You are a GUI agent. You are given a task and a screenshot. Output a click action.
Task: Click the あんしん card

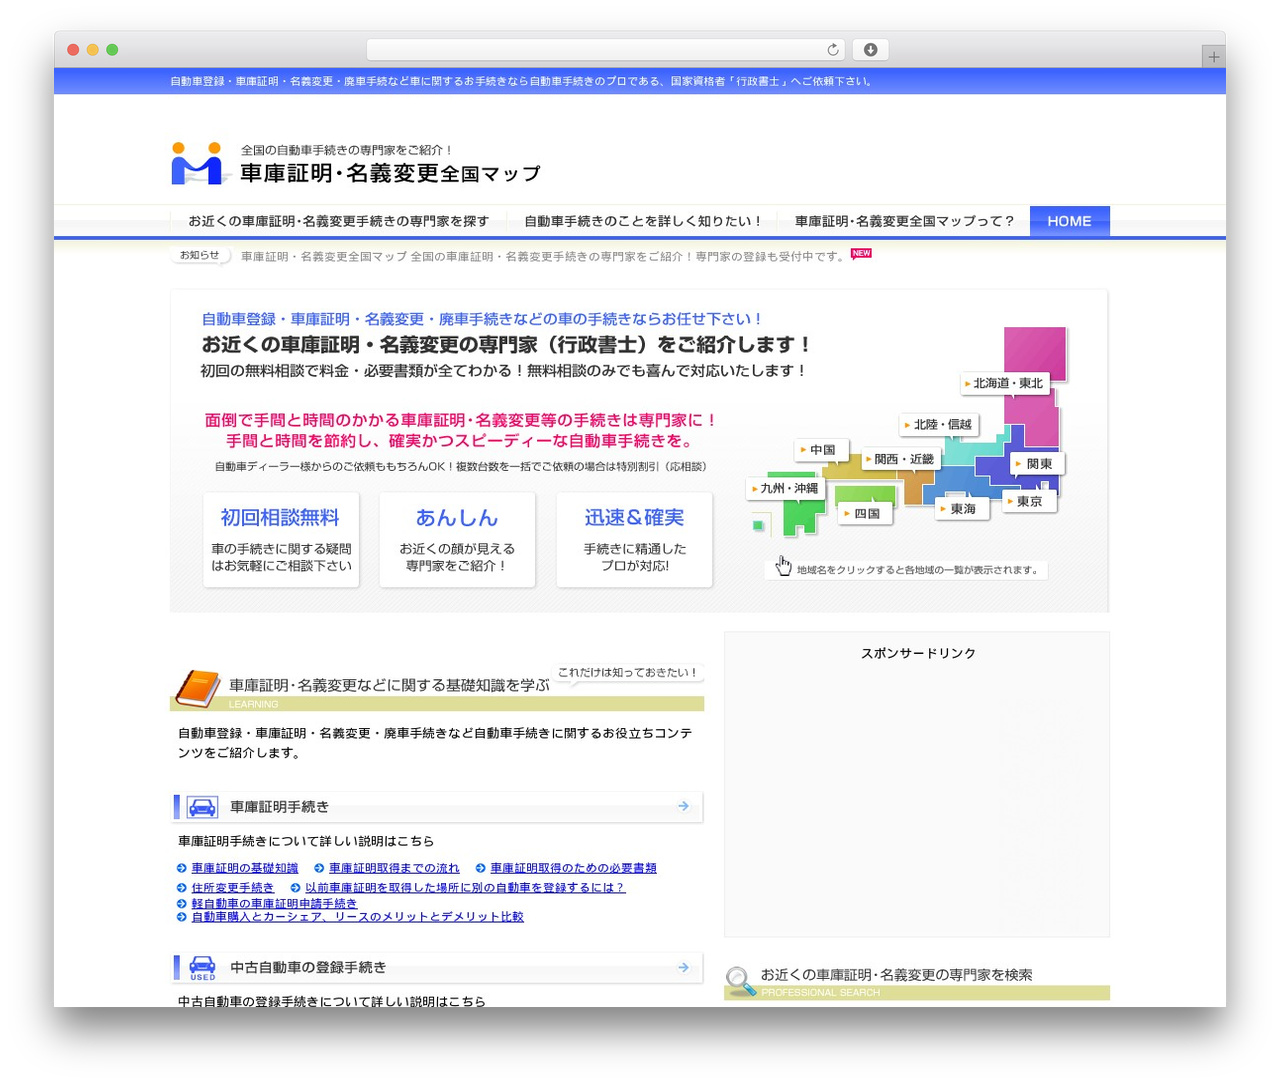coord(457,540)
